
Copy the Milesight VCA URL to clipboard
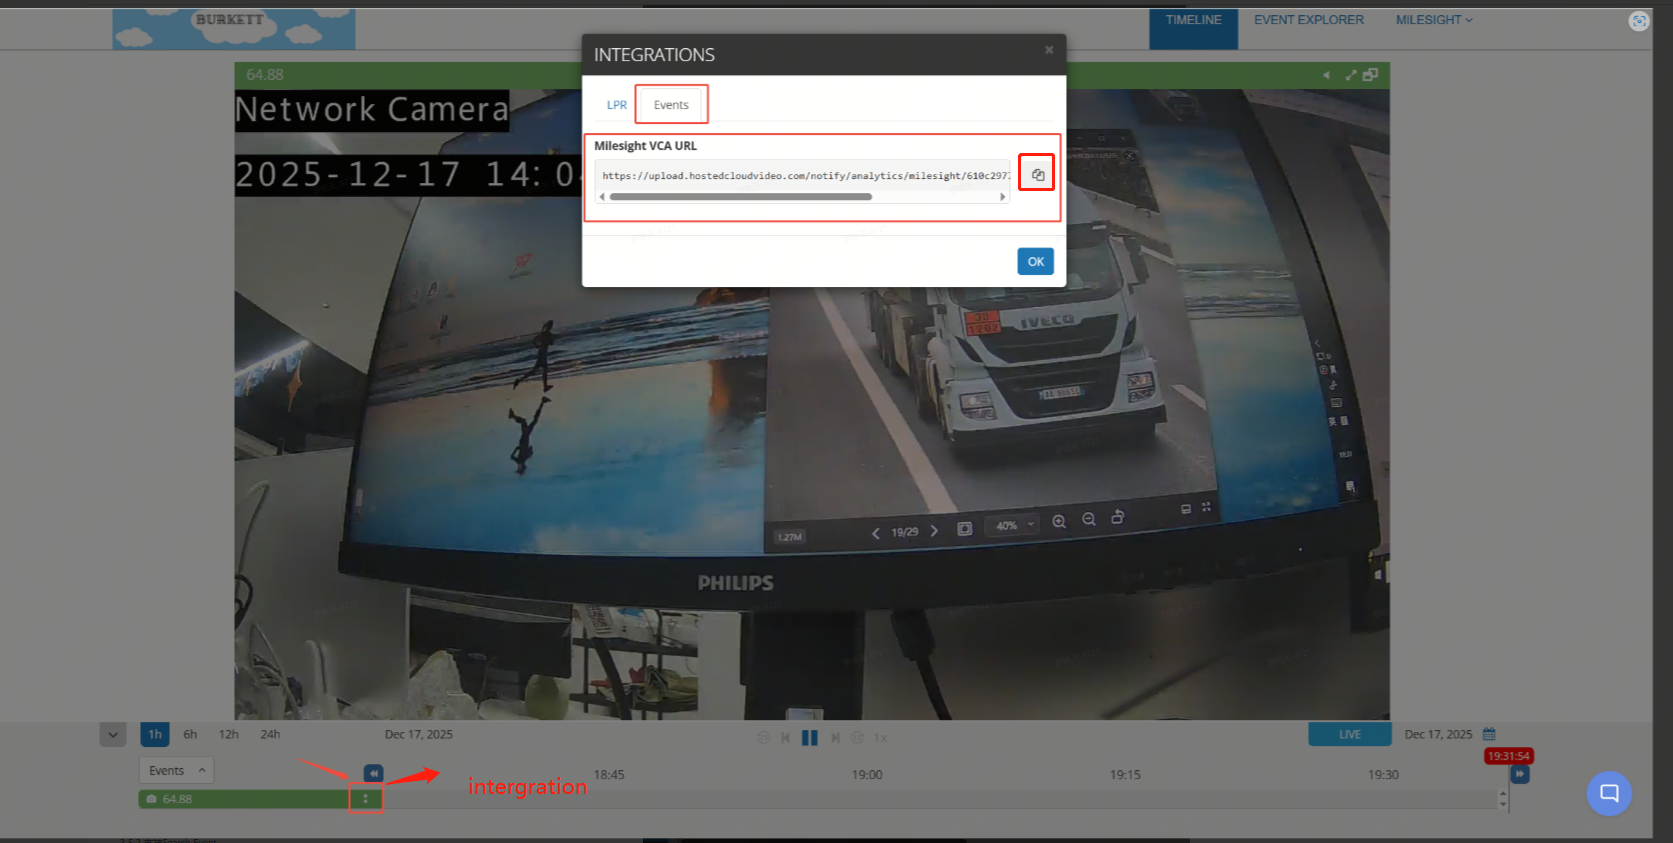pos(1037,174)
